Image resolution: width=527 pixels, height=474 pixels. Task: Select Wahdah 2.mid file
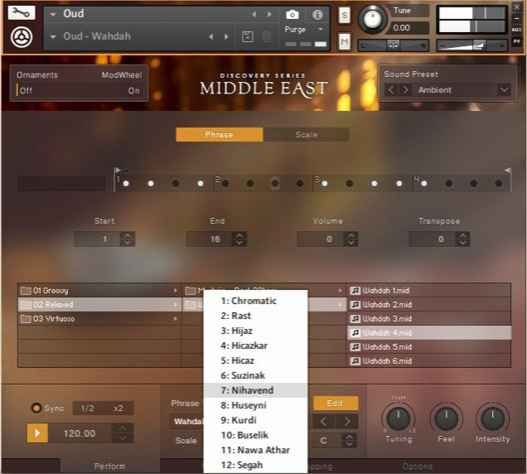tap(429, 305)
